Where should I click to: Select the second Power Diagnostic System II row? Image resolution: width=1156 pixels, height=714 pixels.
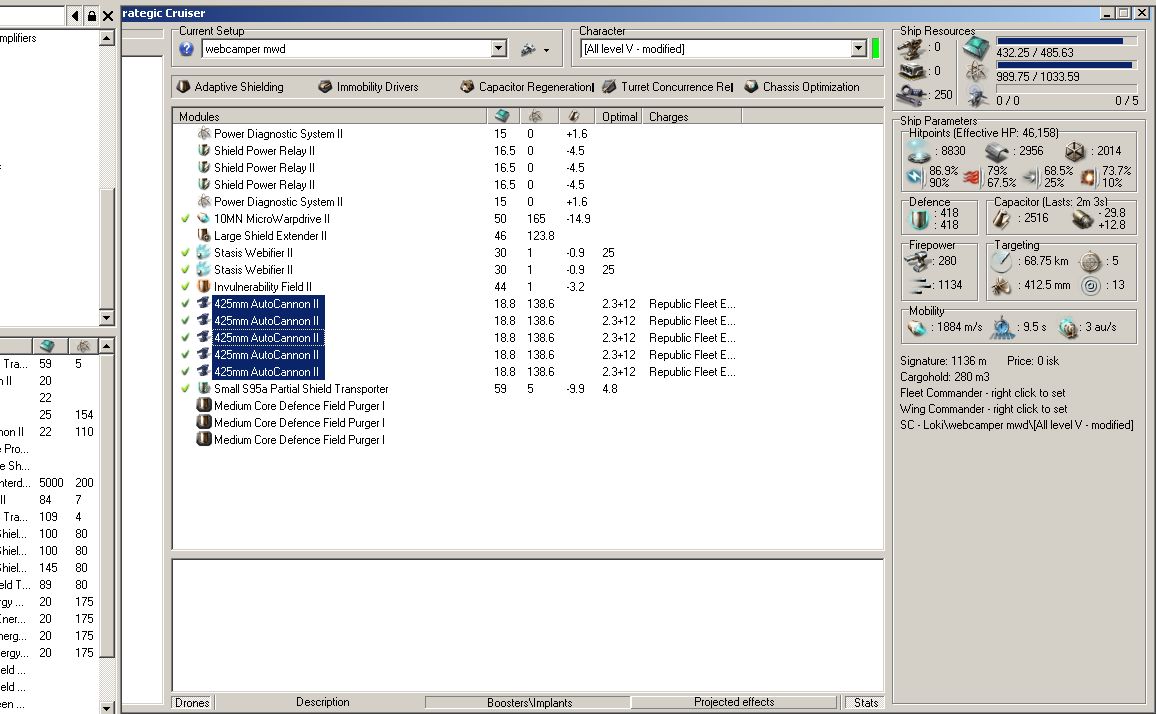278,201
